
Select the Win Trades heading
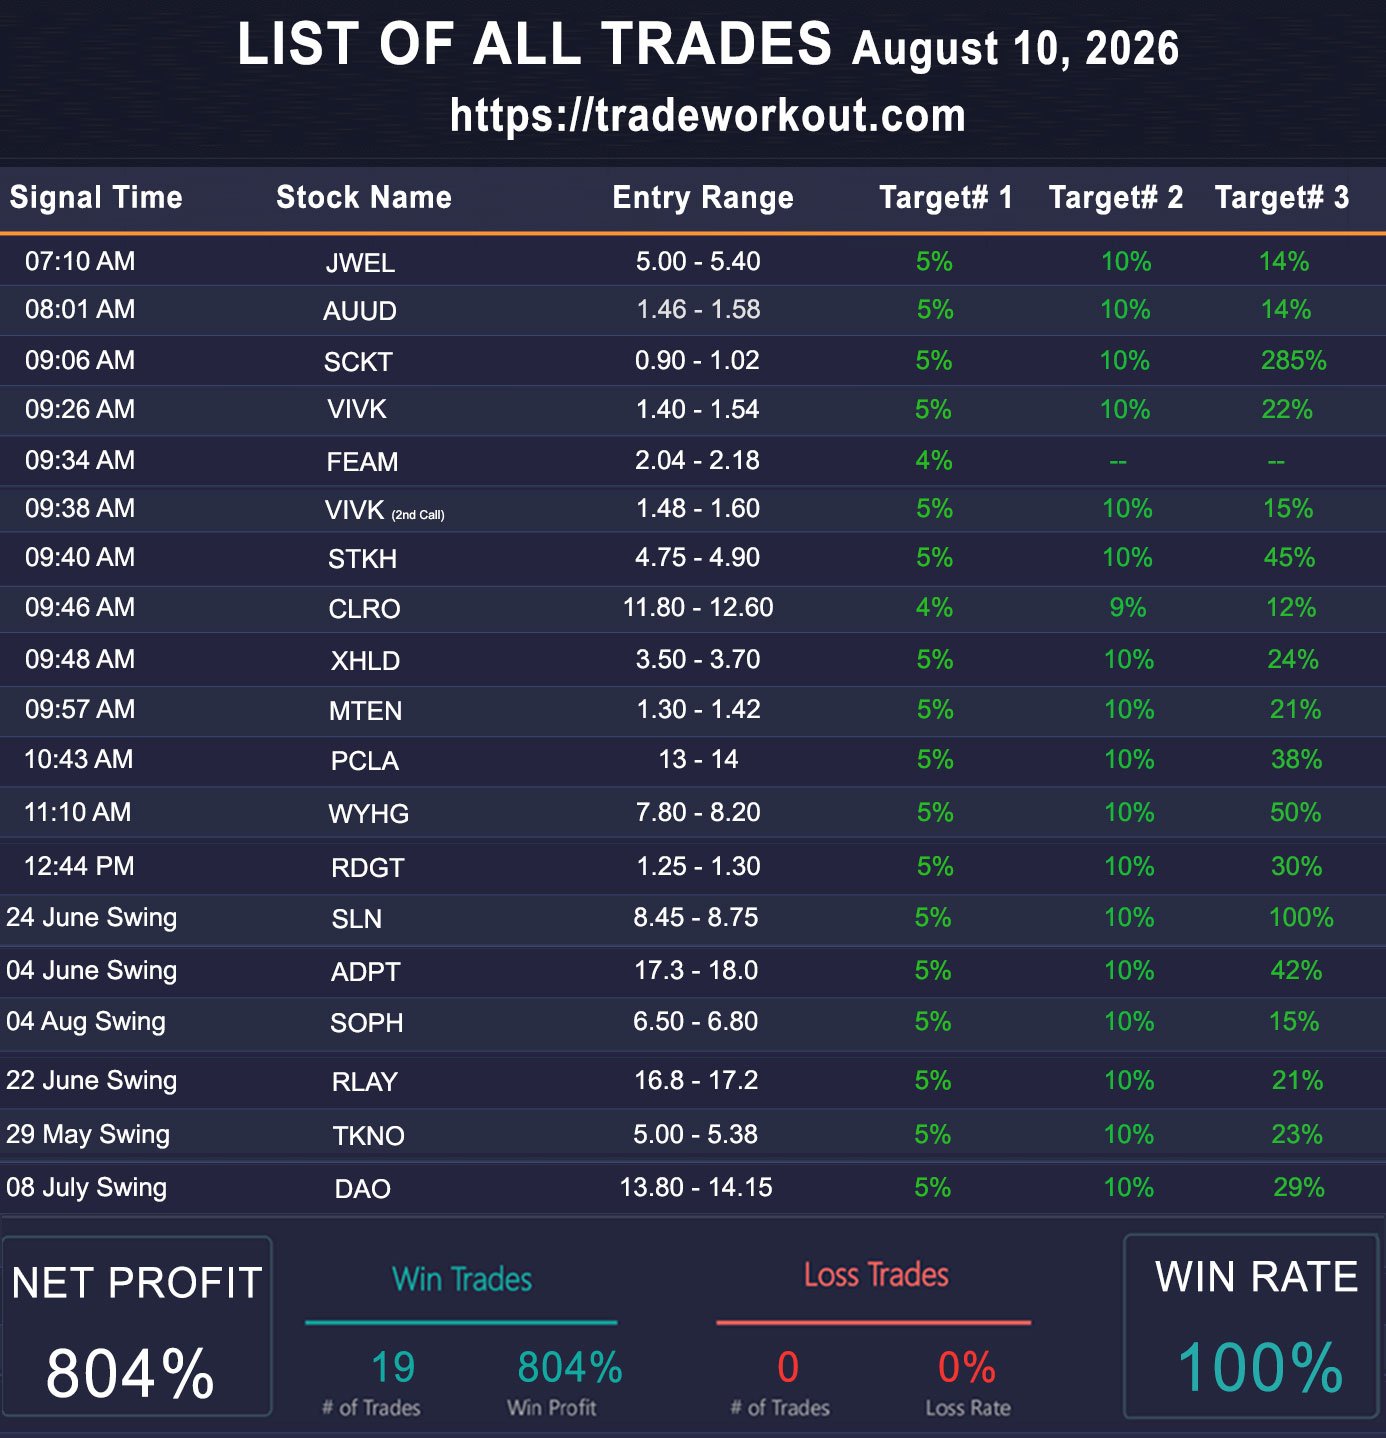[462, 1279]
